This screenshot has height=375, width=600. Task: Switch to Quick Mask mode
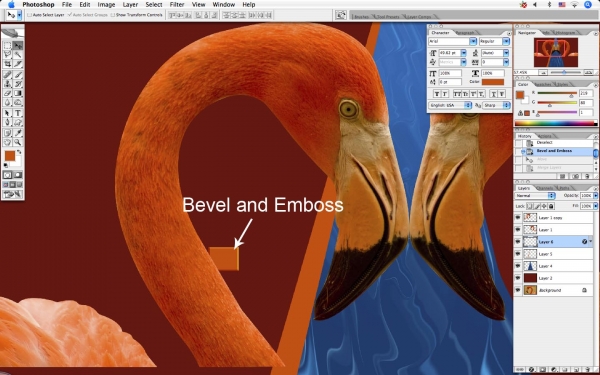18,175
